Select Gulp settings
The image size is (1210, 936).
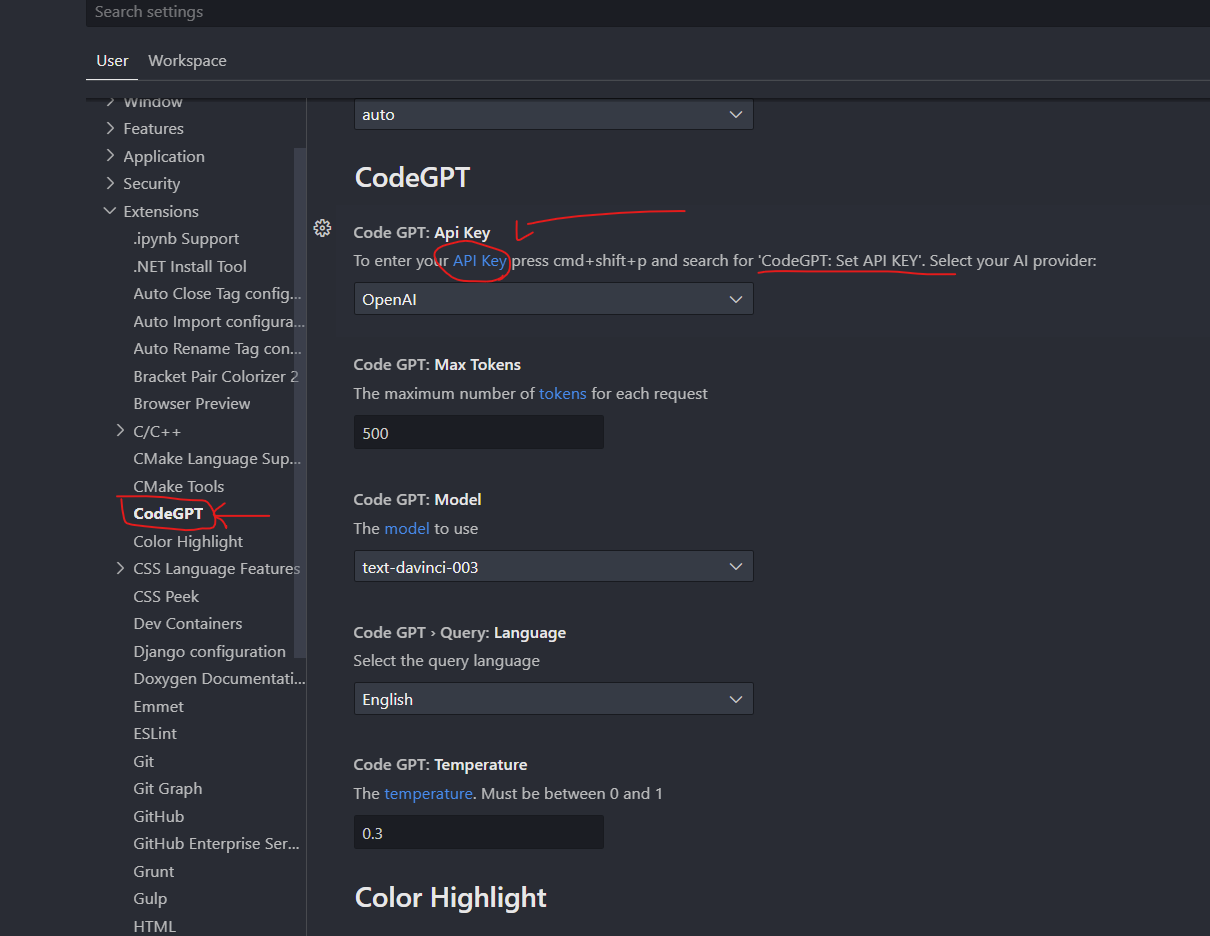(x=150, y=898)
